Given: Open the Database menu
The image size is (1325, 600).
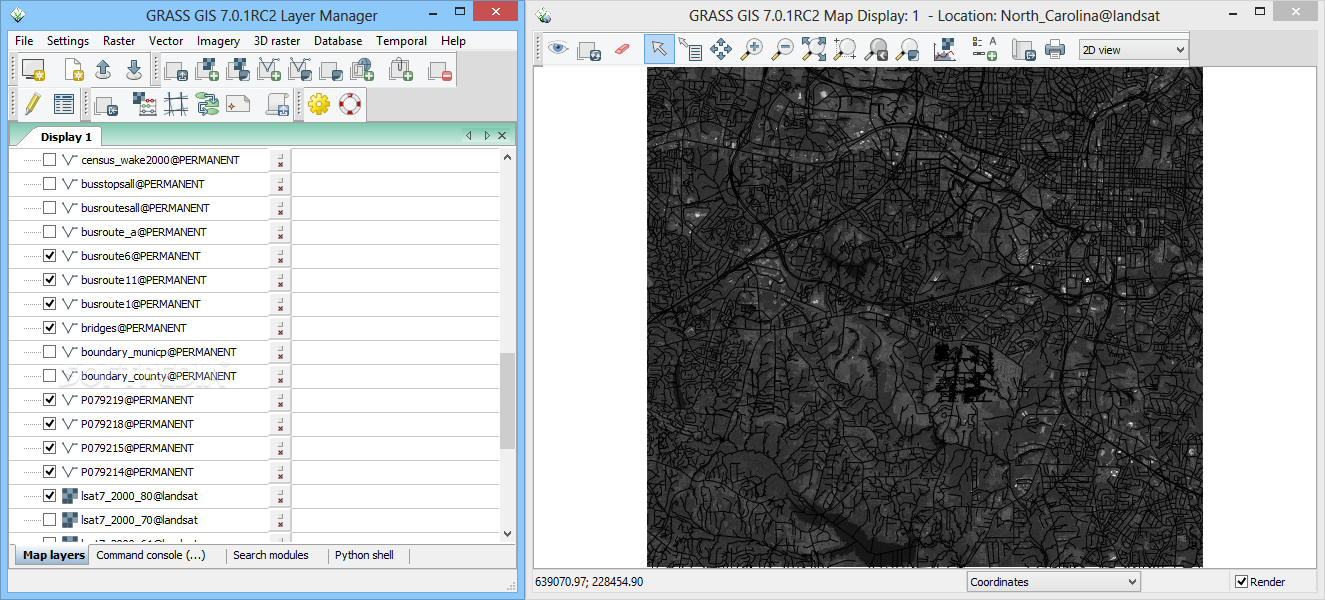Looking at the screenshot, I should 338,41.
